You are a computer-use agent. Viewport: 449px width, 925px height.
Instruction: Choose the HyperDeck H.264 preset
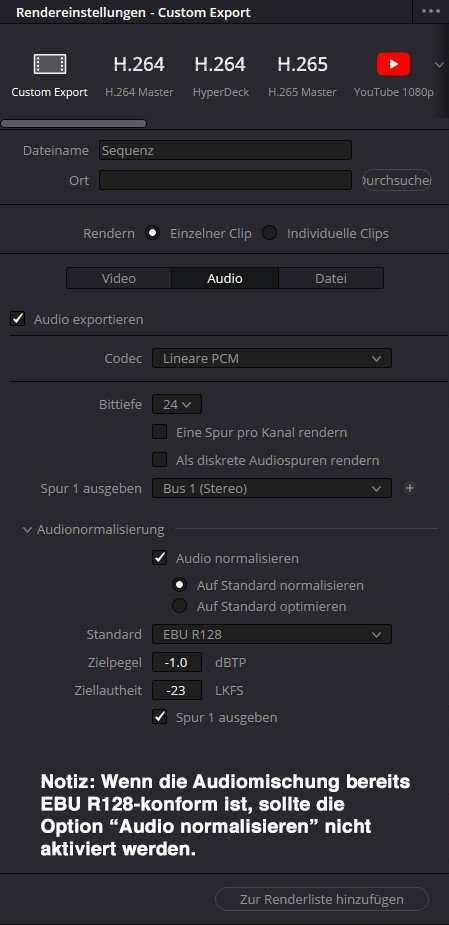click(x=221, y=76)
